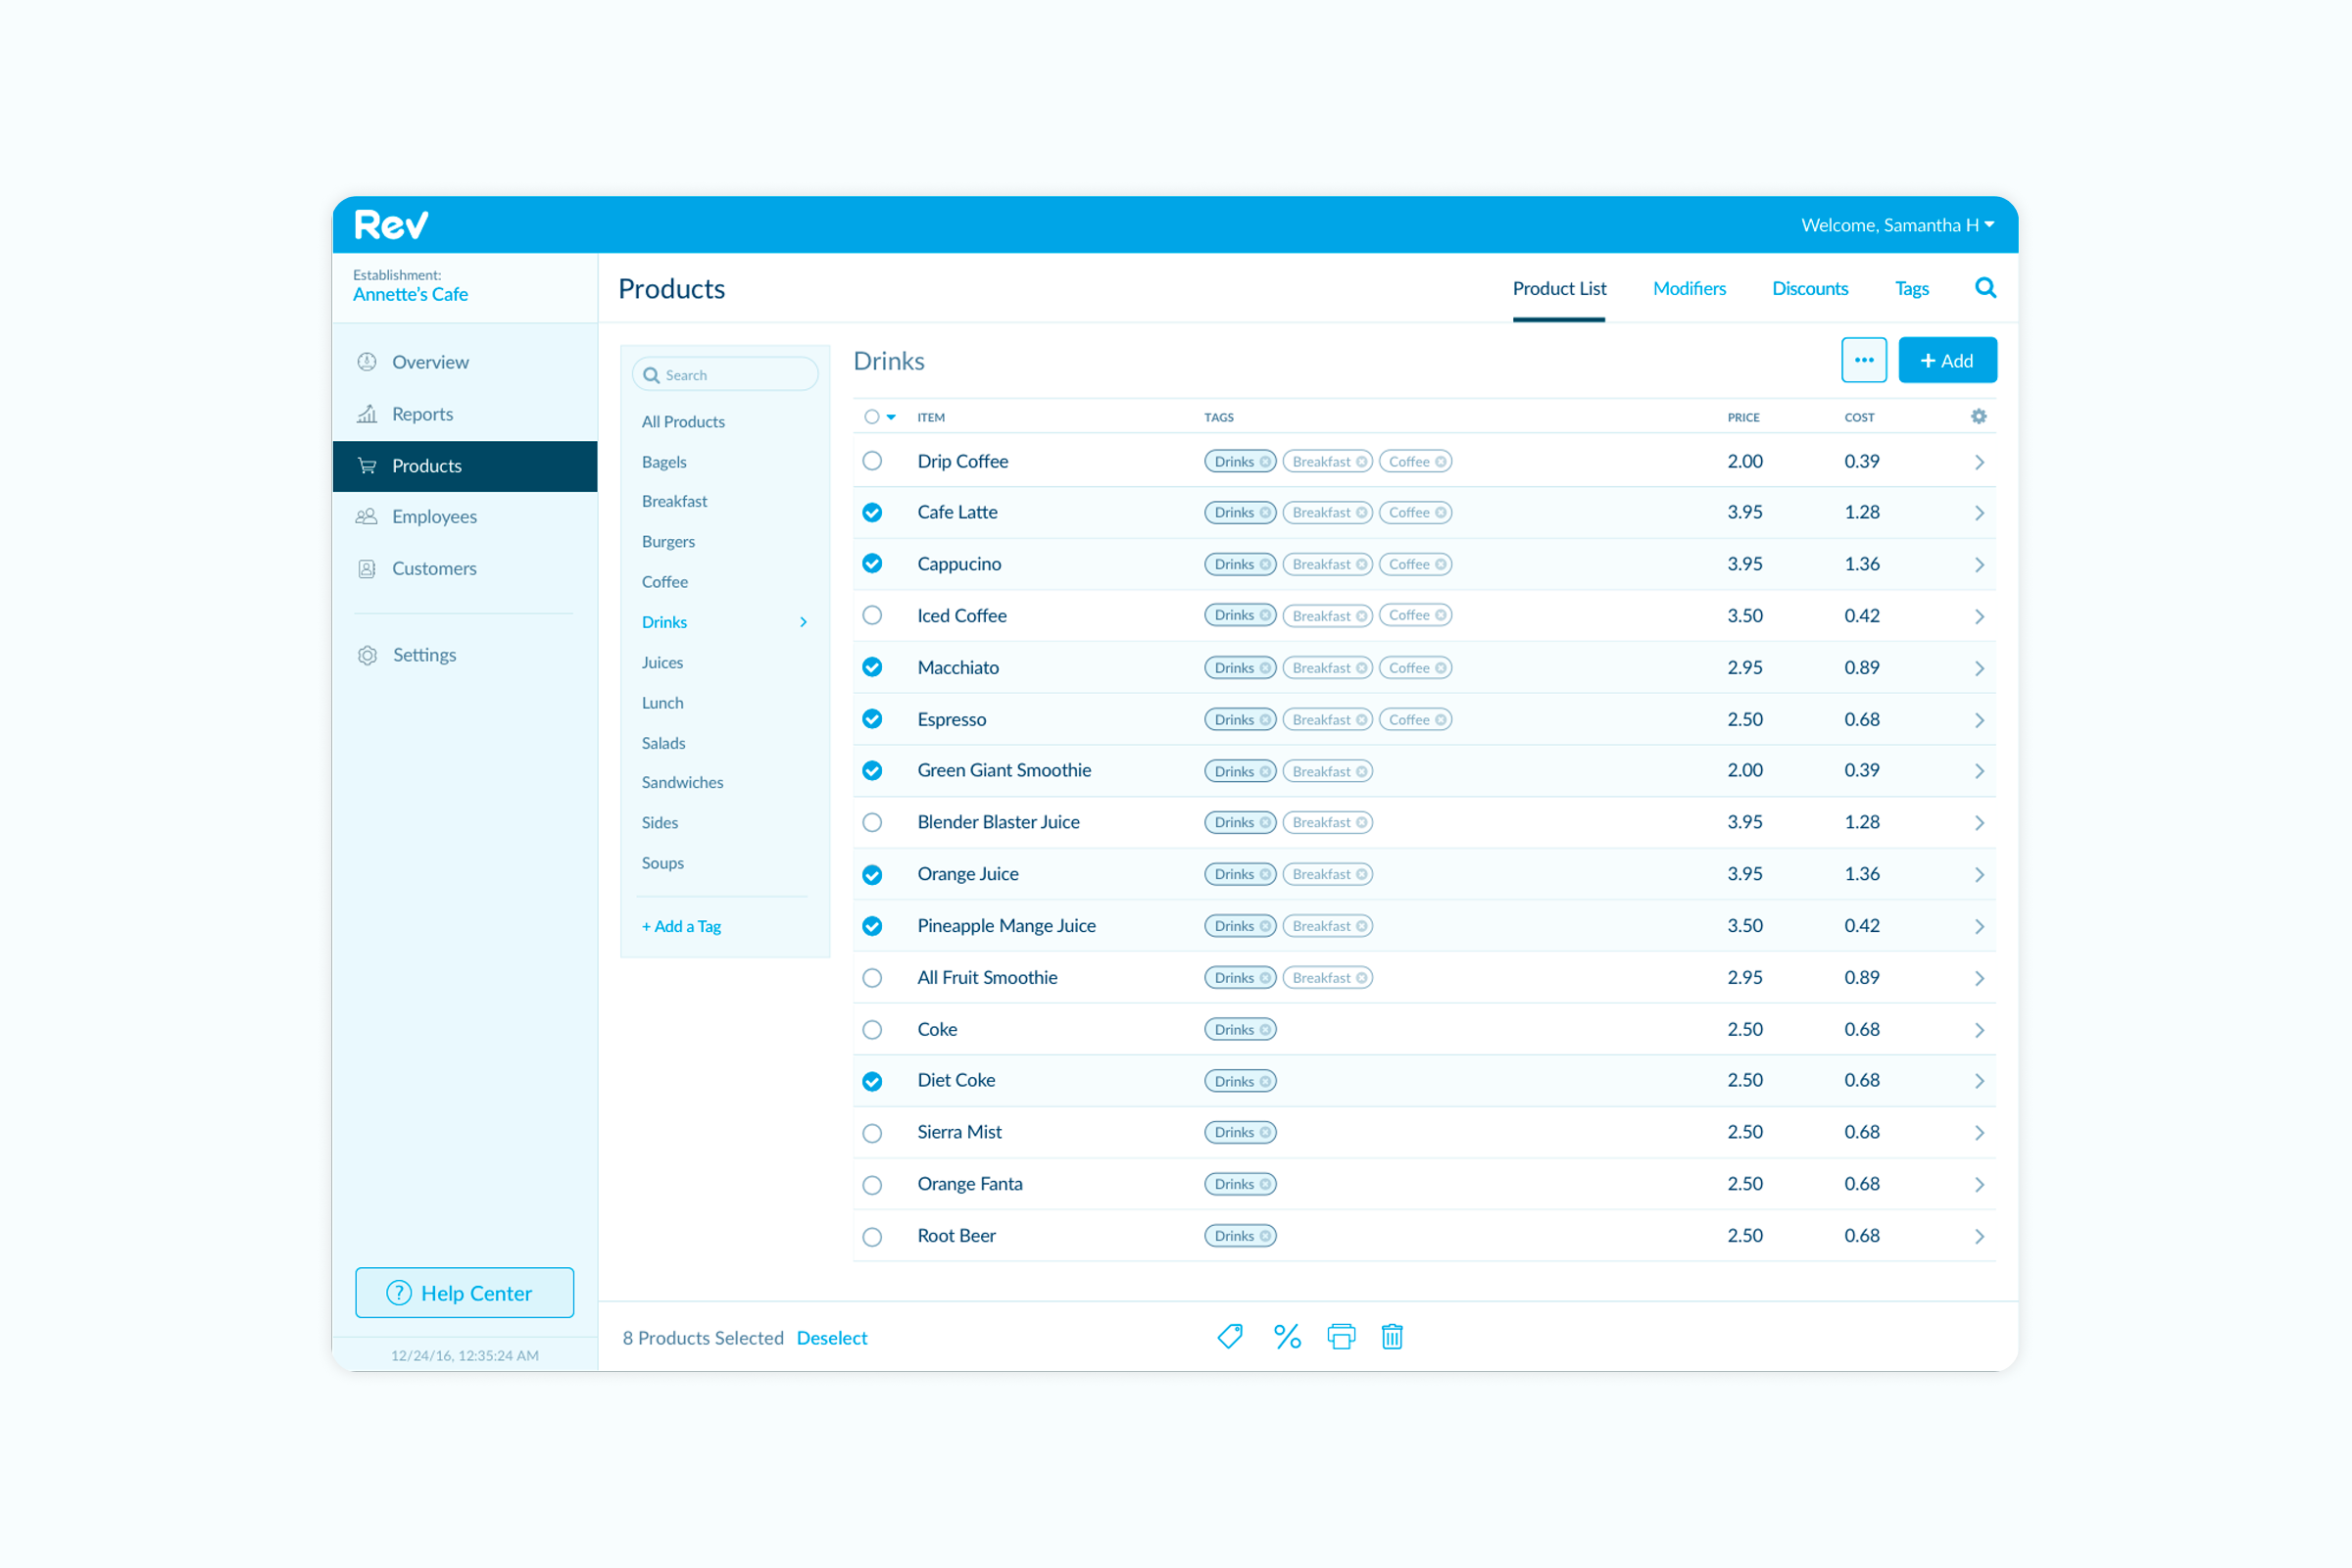The image size is (2352, 1568).
Task: Select the Drip Coffee checkbox
Action: 872,460
